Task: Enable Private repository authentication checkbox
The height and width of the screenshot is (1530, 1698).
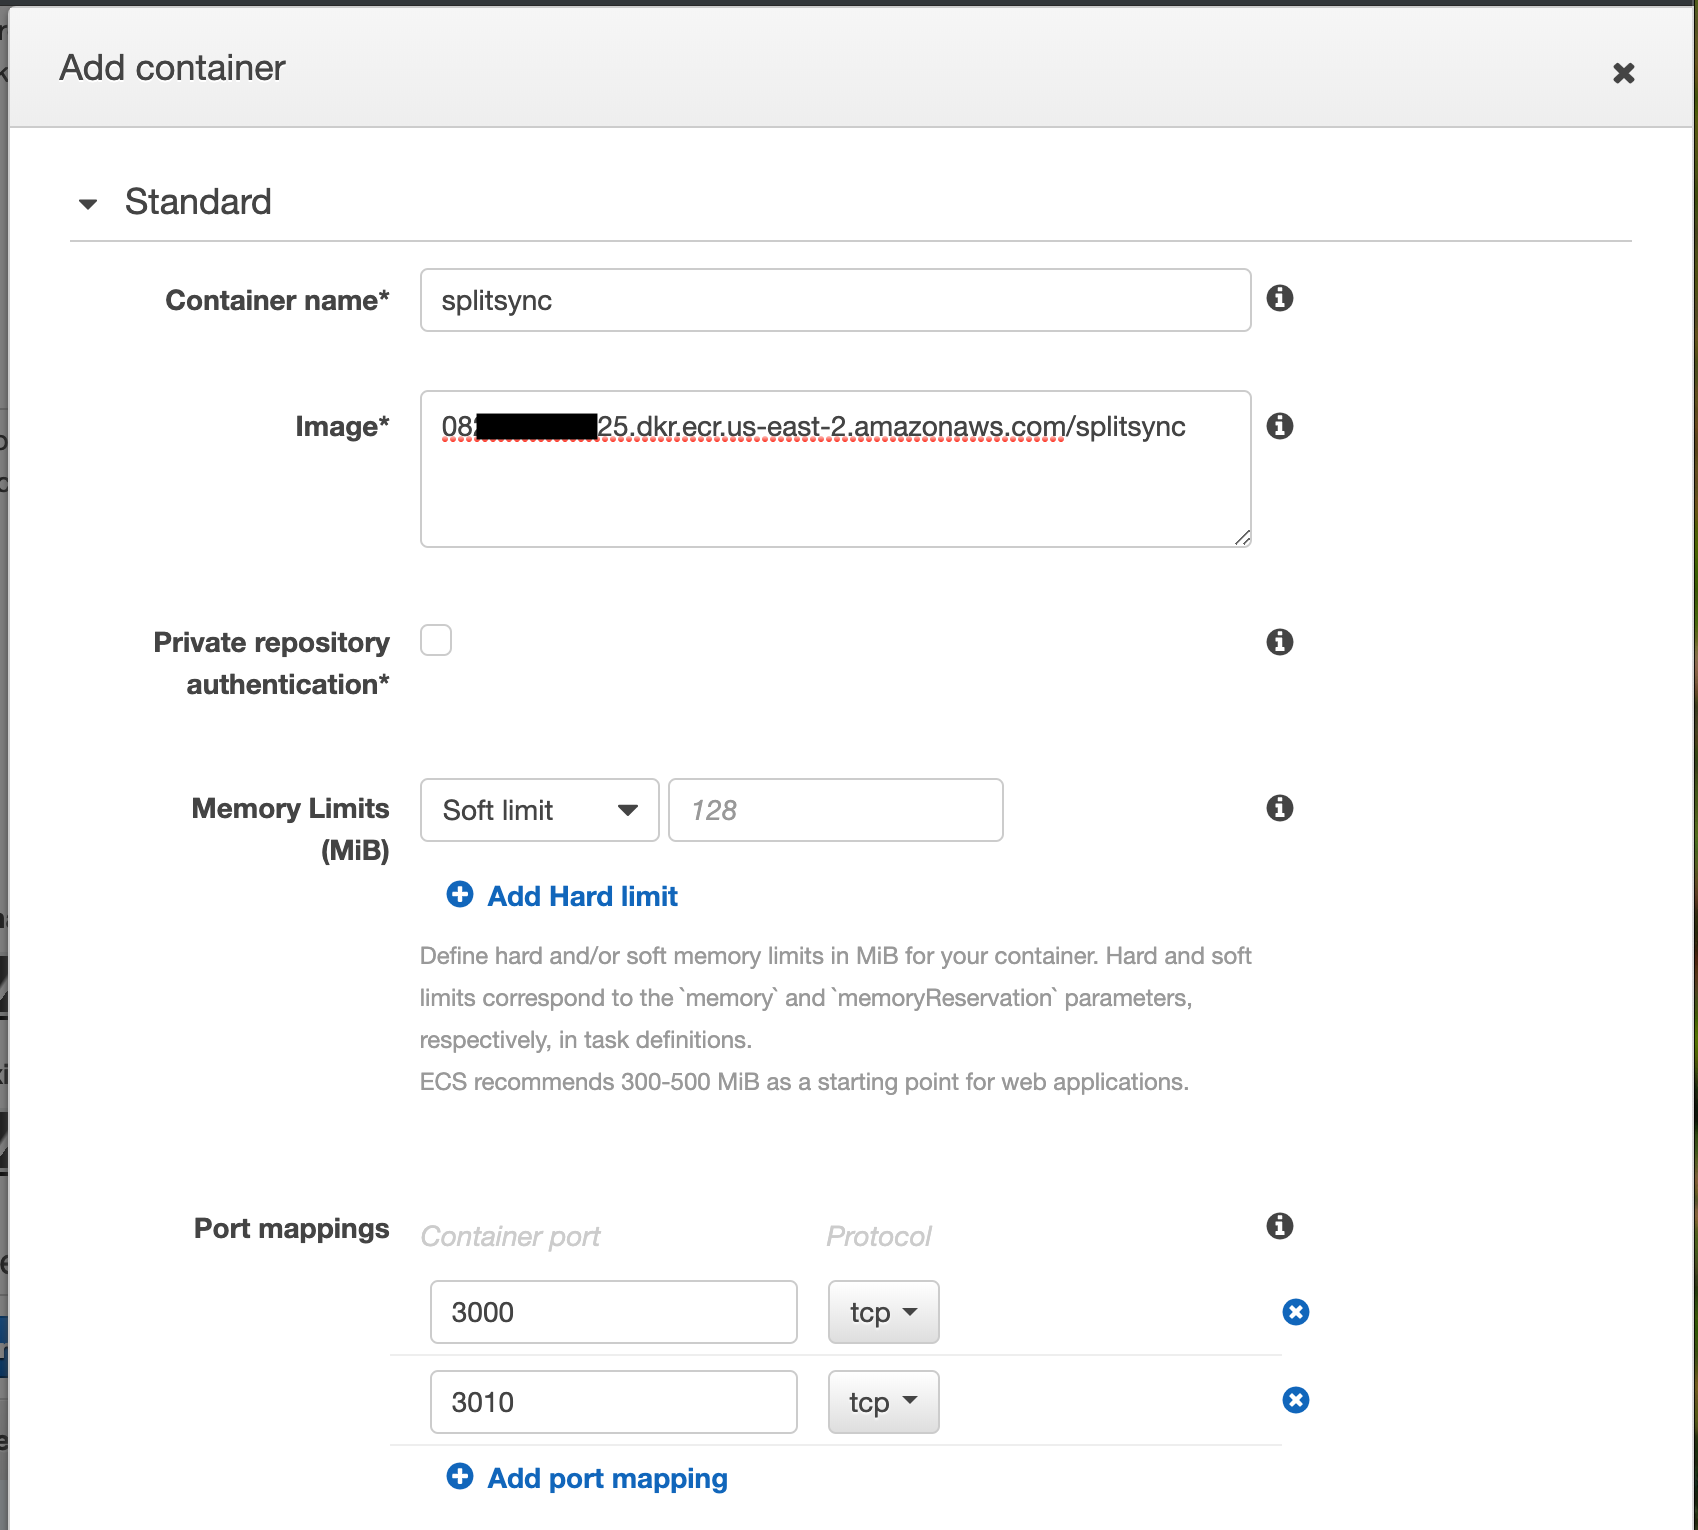Action: (x=436, y=640)
